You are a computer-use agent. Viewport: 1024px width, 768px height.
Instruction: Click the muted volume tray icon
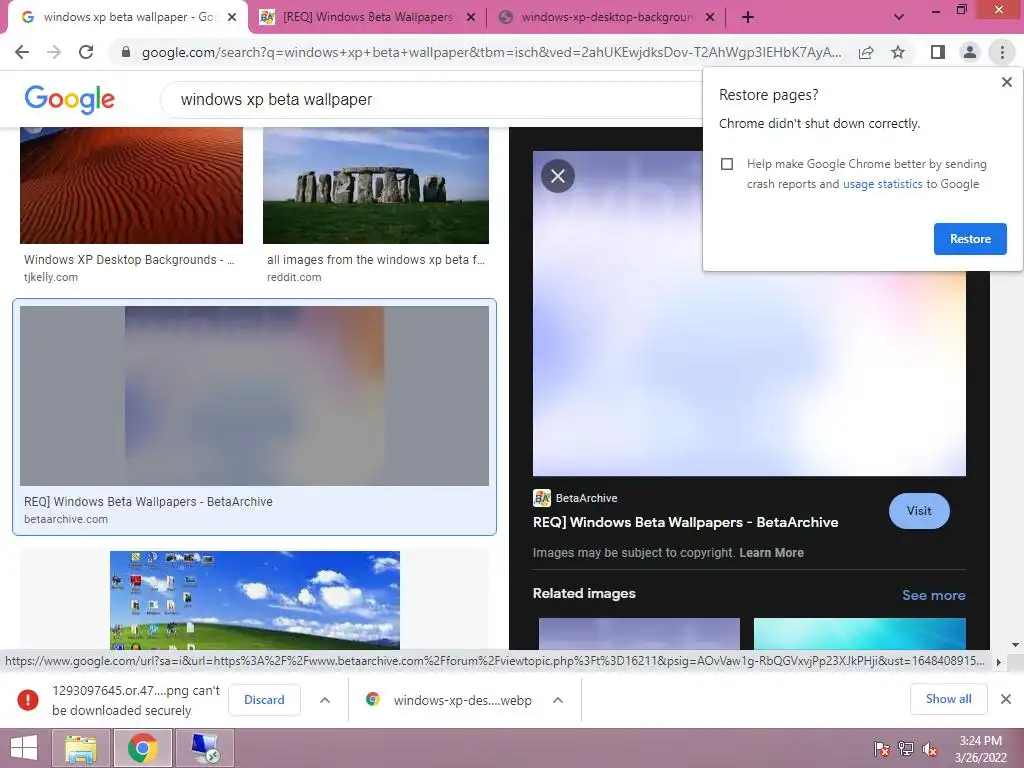click(930, 749)
